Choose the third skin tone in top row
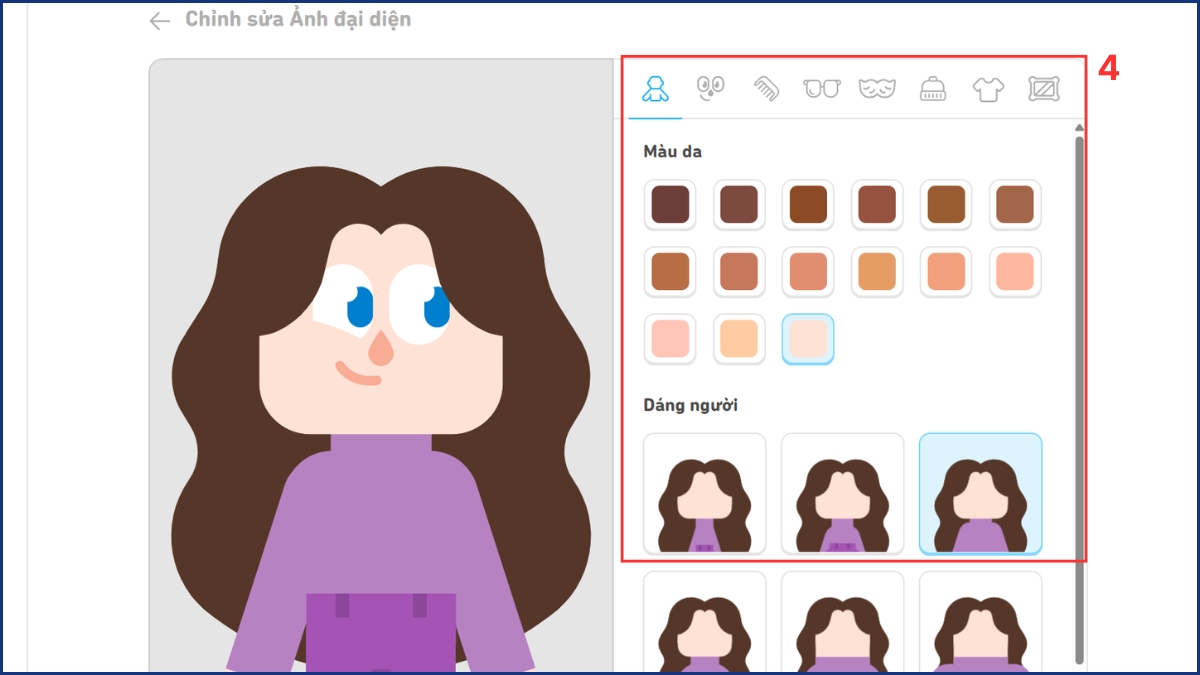Viewport: 1200px width, 675px height. [808, 205]
